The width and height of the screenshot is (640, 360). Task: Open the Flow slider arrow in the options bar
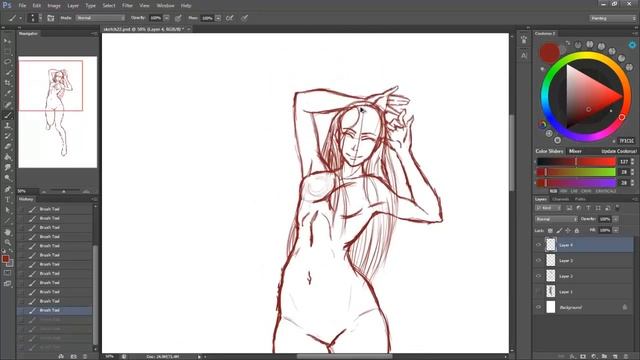click(218, 18)
